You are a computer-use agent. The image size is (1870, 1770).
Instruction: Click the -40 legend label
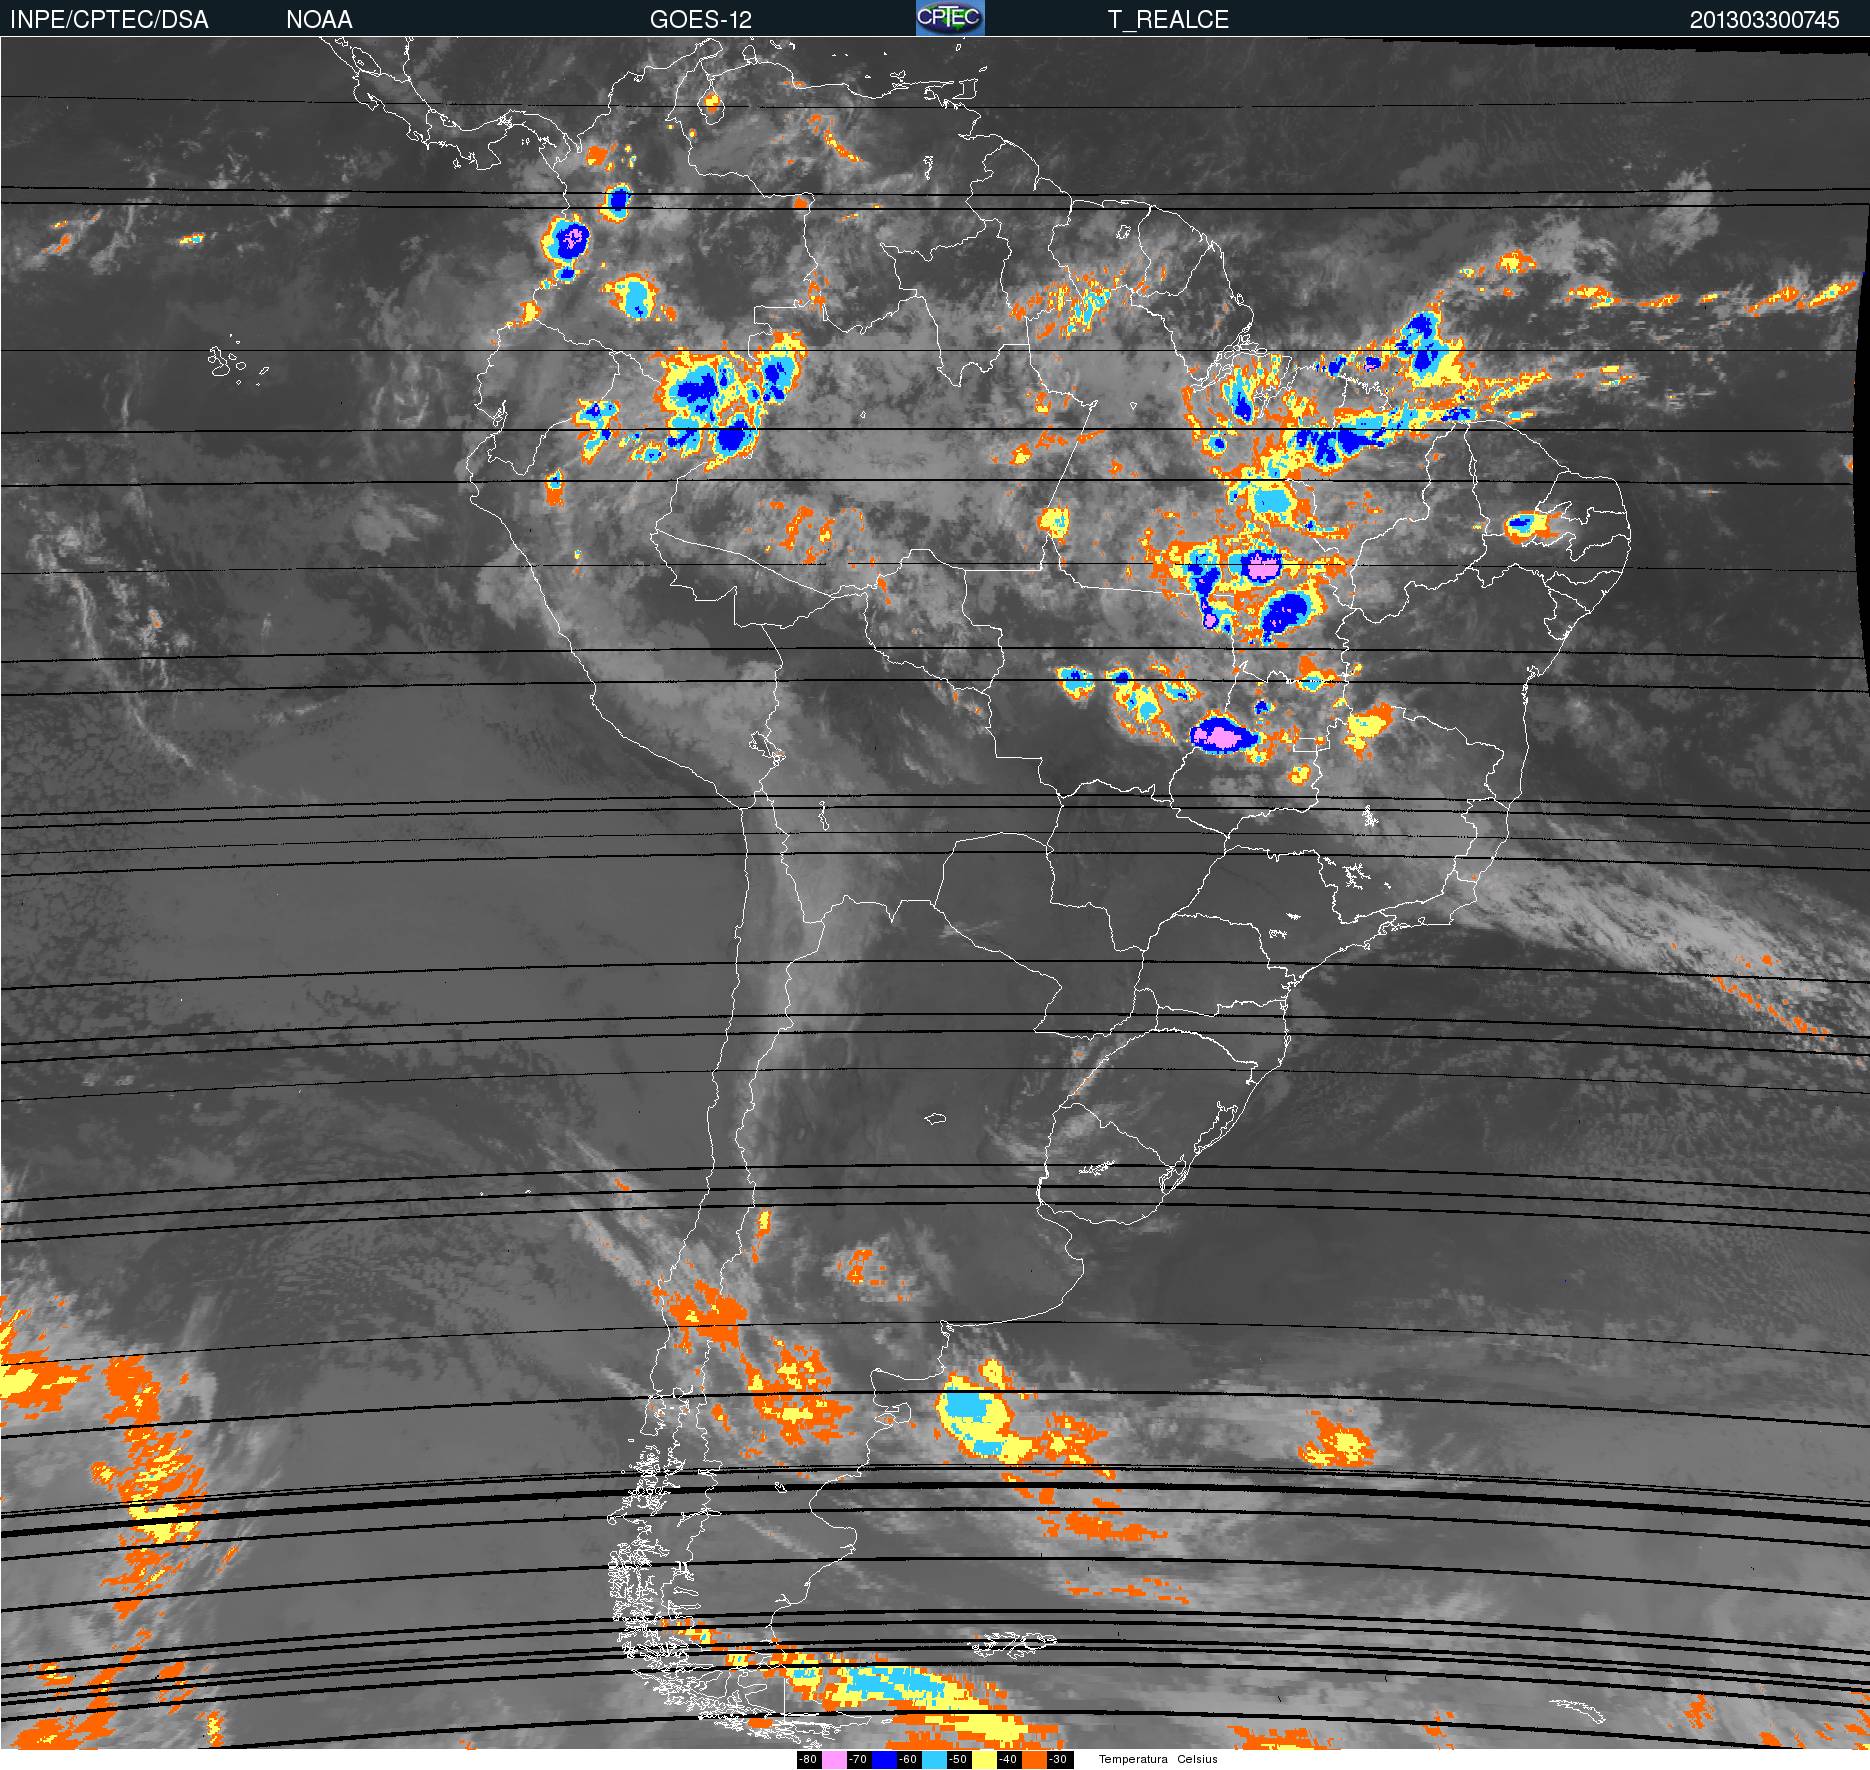coord(1009,1760)
